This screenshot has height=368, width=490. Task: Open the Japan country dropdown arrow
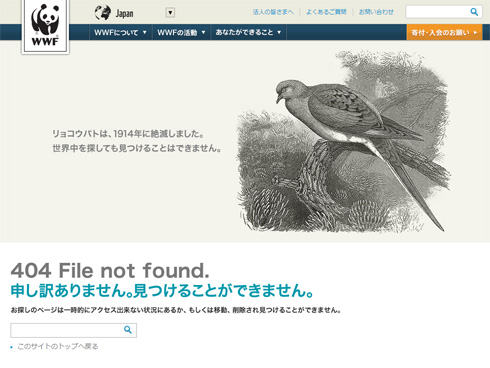[x=170, y=13]
